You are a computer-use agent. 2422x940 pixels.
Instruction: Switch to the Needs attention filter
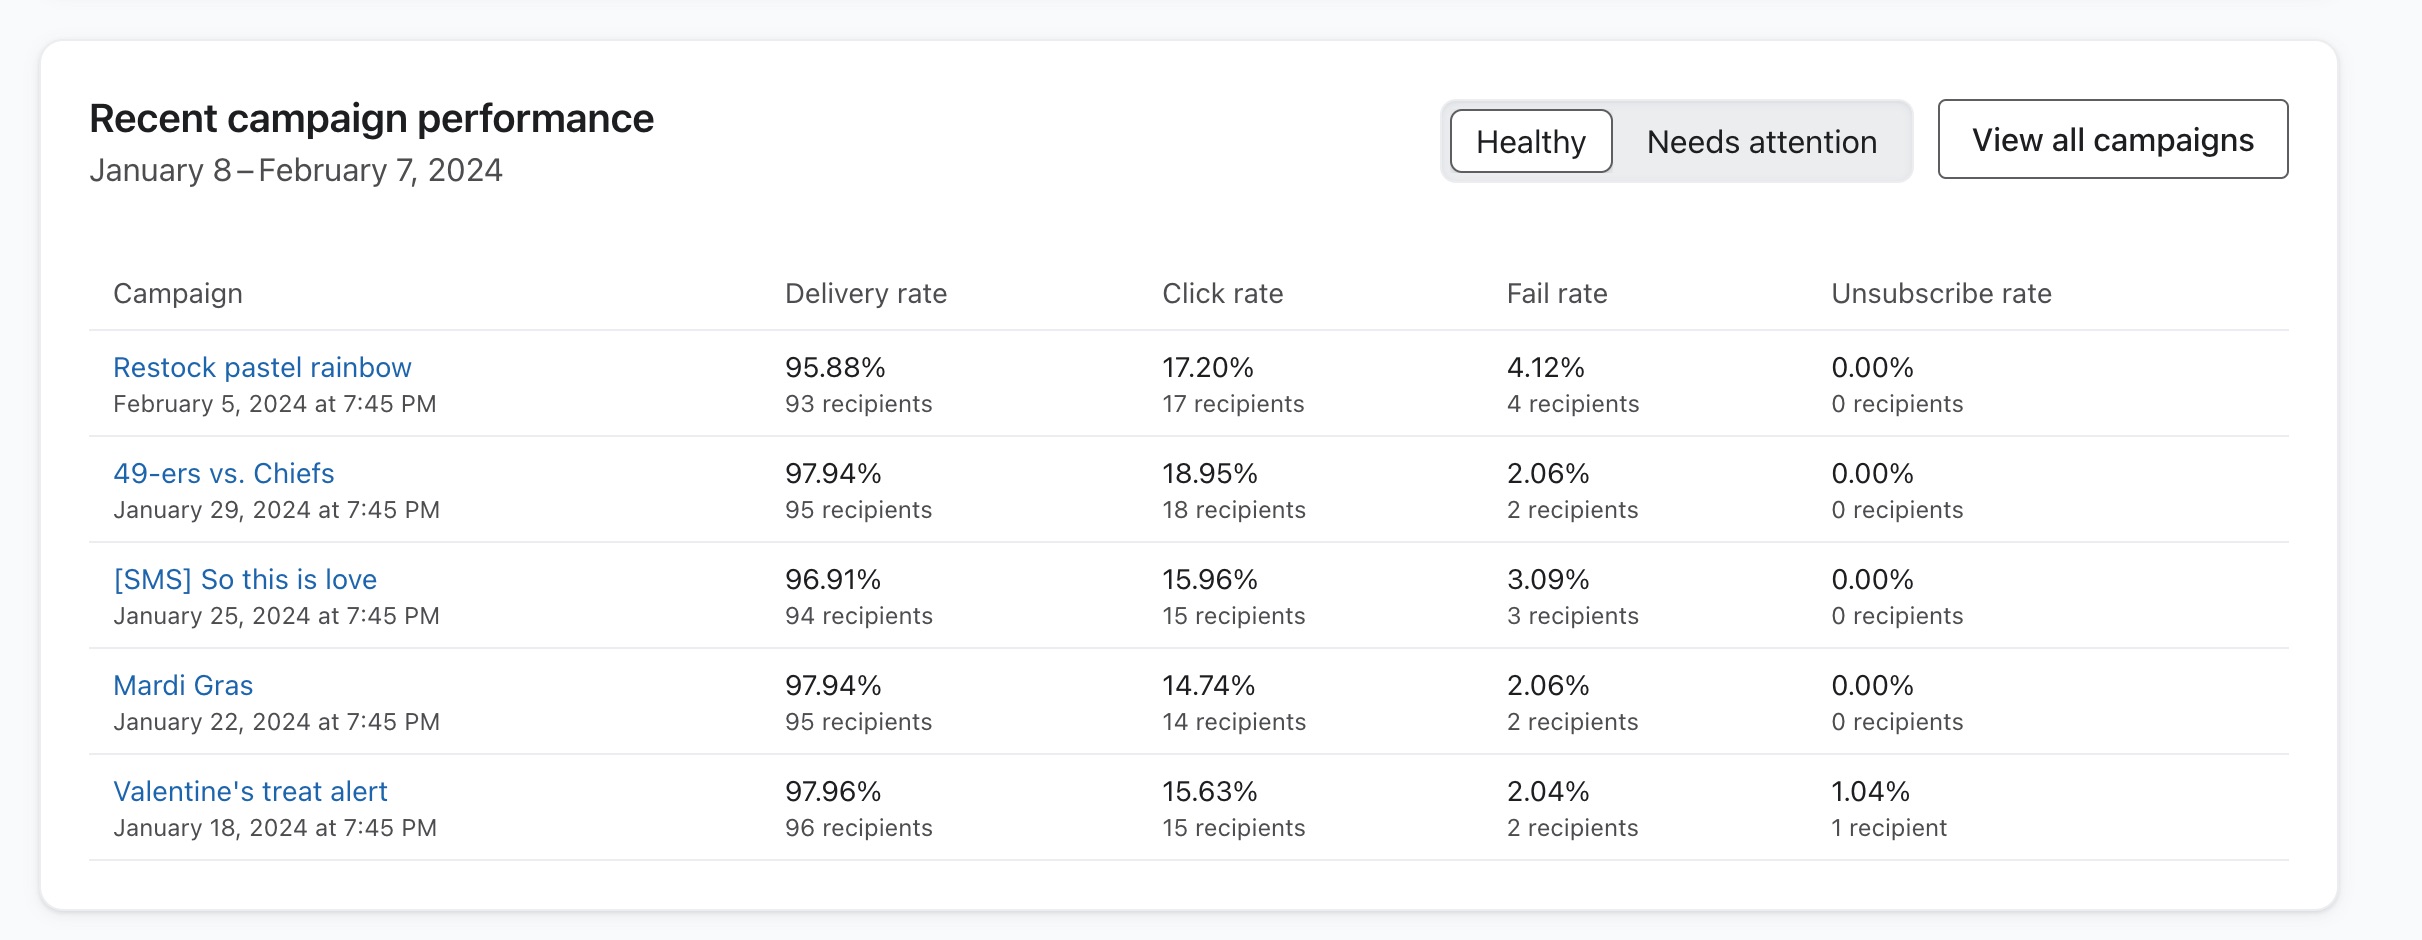pyautogui.click(x=1761, y=141)
